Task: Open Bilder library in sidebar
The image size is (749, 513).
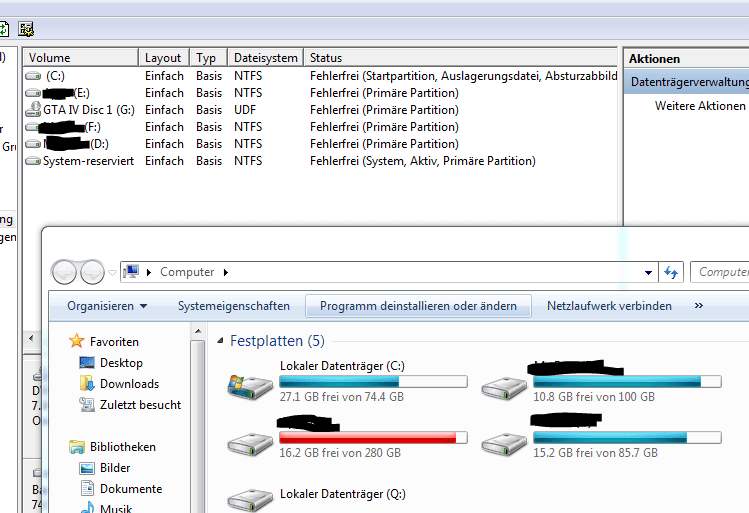Action: (115, 468)
